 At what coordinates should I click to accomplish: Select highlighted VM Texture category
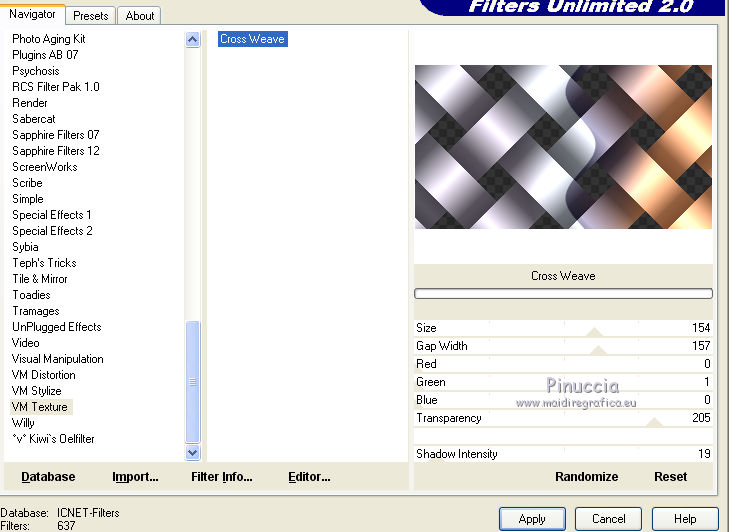[x=40, y=407]
